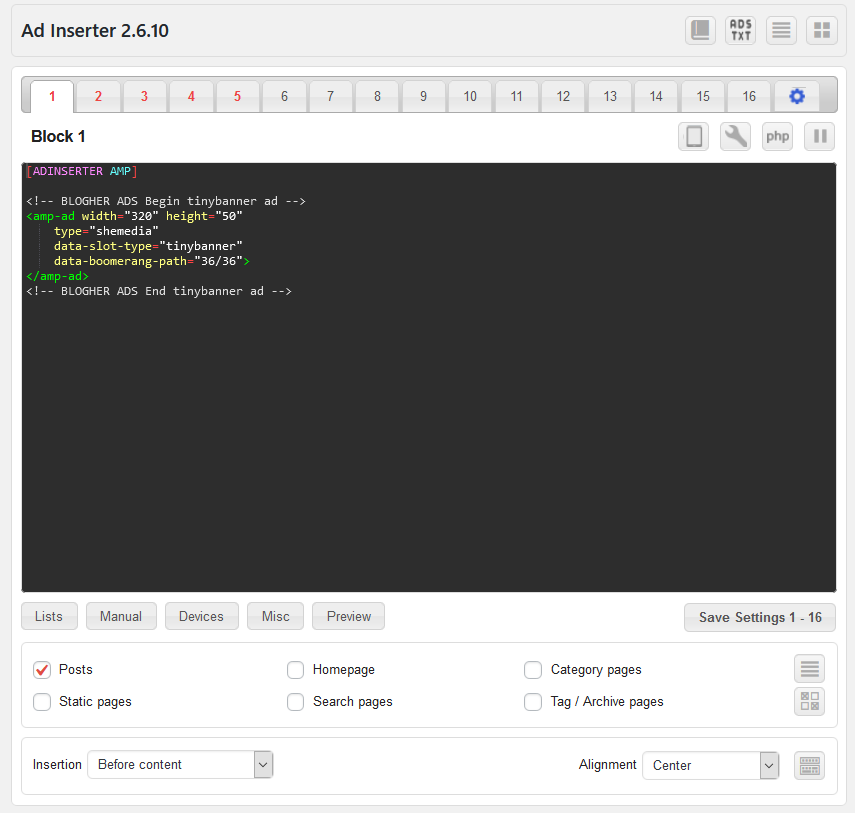Screen dimensions: 855x813
Task: Toggle the tablet preview icon for Block 1
Action: coord(694,136)
